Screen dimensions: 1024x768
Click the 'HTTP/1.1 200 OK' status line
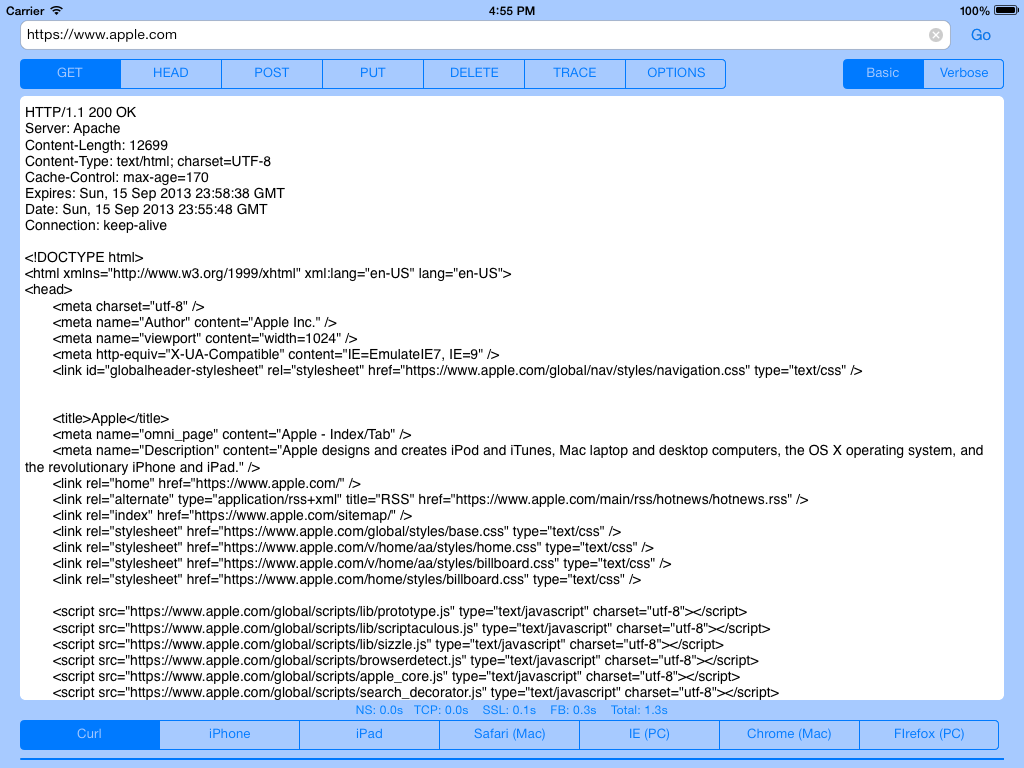click(80, 112)
